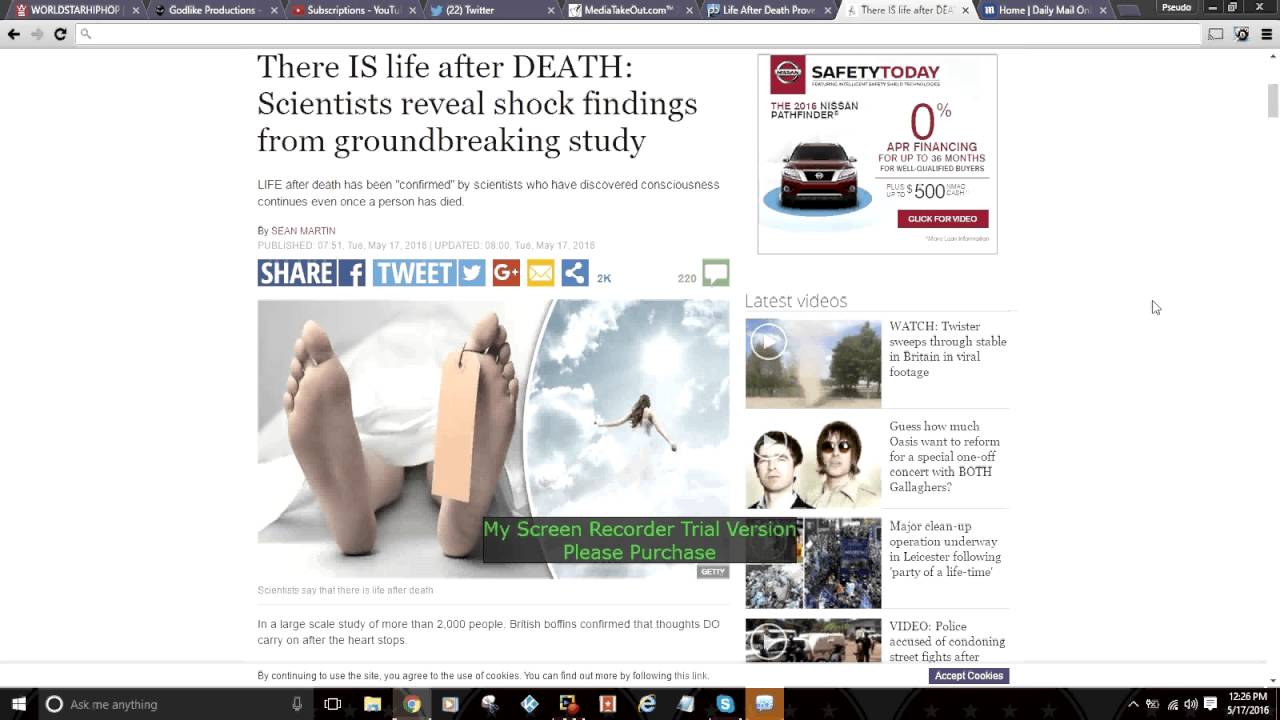Open Skype from the taskbar

725,704
